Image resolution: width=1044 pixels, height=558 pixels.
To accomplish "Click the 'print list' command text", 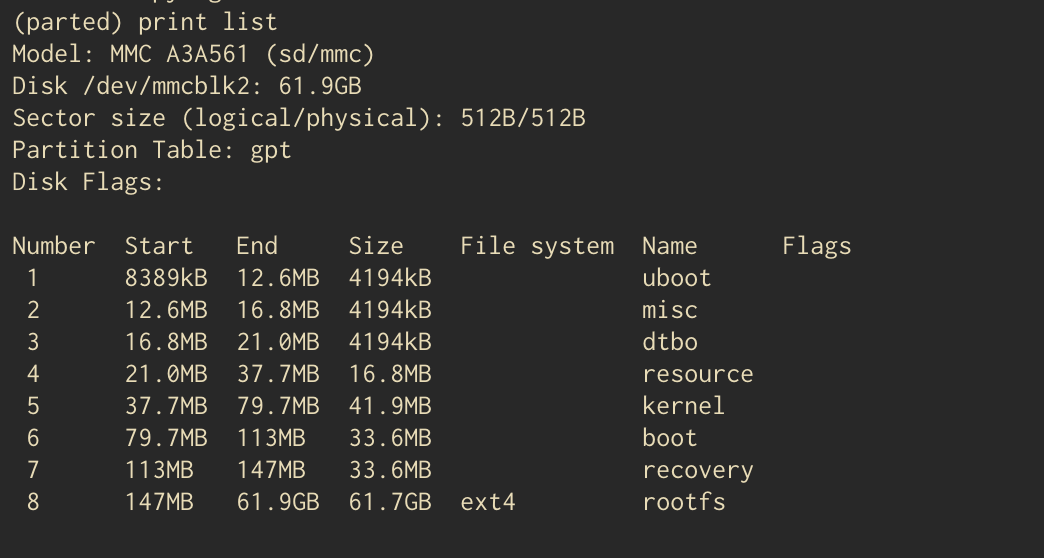I will tap(207, 22).
